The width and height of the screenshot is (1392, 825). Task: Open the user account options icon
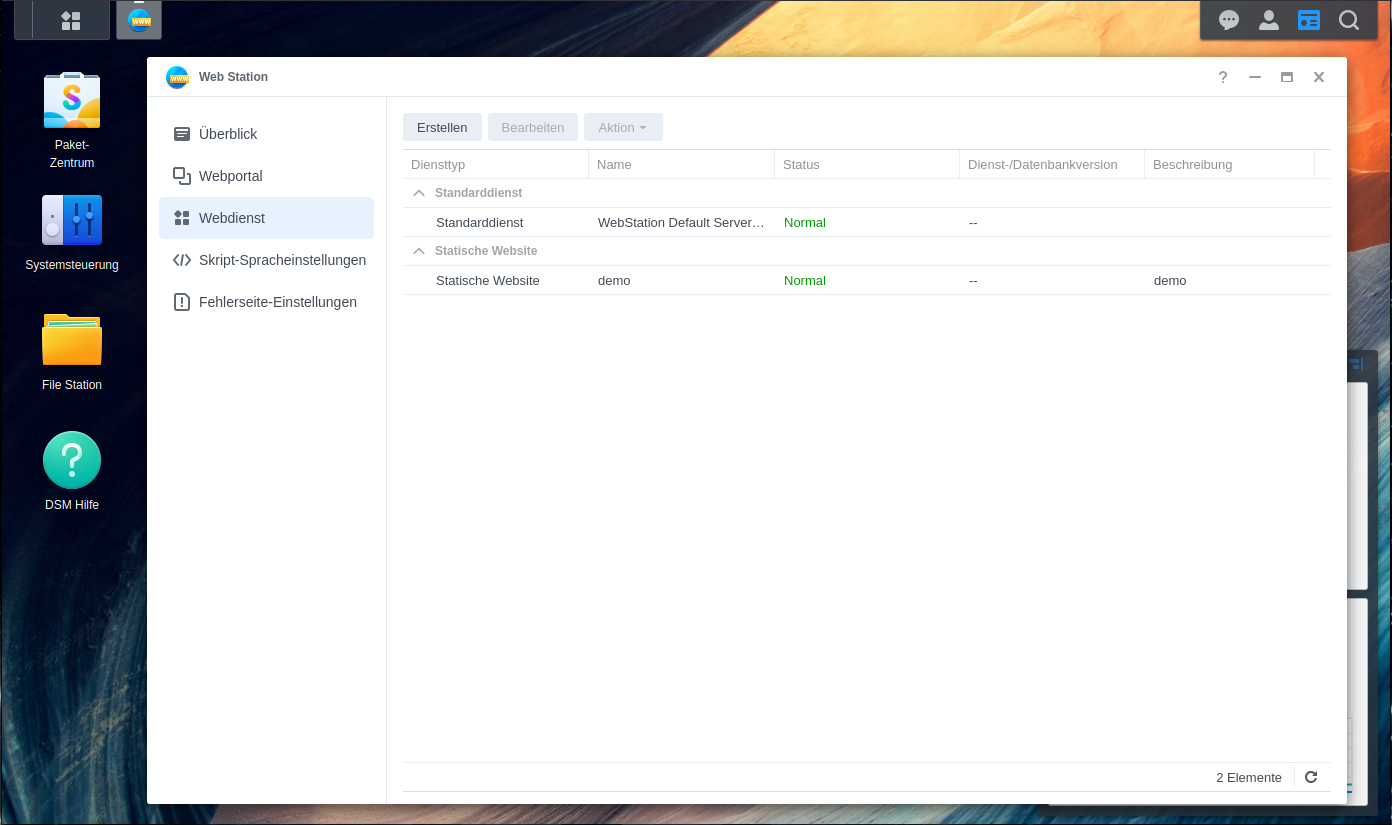pos(1269,20)
